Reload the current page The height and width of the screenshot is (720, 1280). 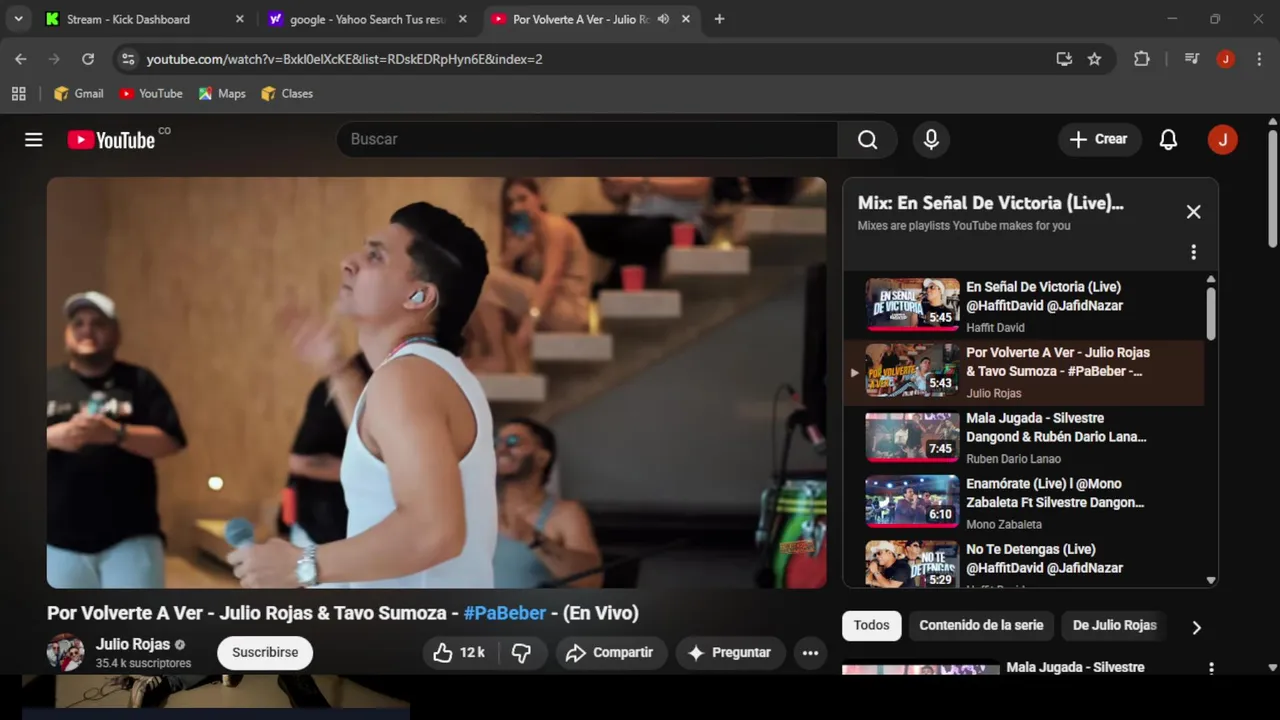(x=88, y=59)
